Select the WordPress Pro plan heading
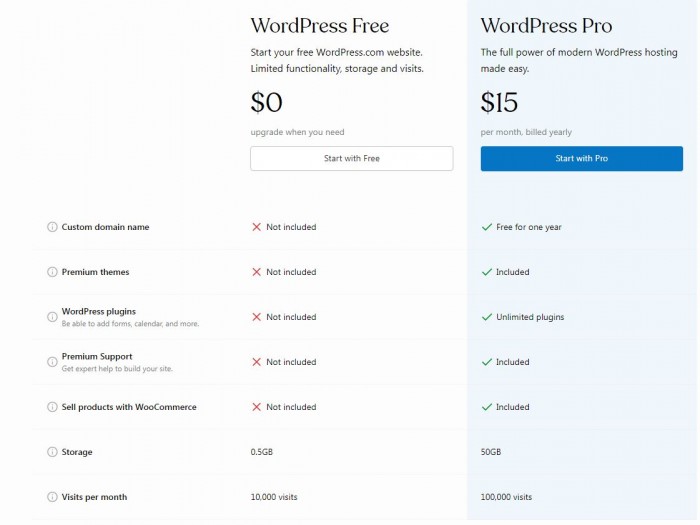This screenshot has height=525, width=700. 546,25
